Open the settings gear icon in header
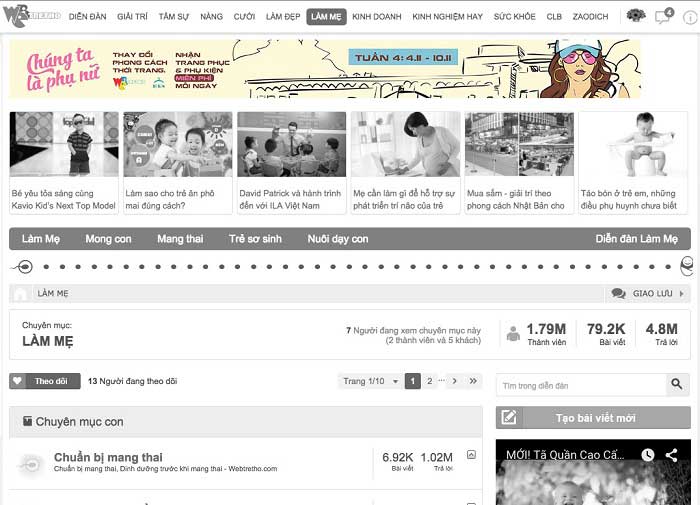 pyautogui.click(x=636, y=16)
